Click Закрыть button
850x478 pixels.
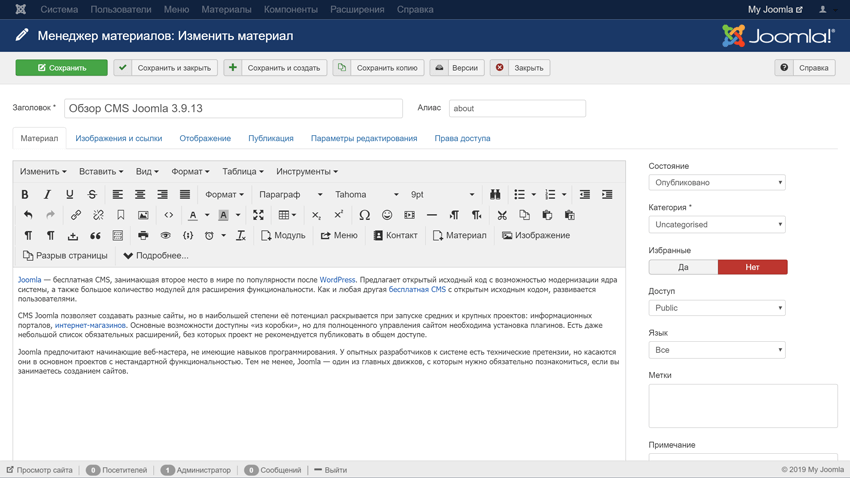tap(520, 68)
